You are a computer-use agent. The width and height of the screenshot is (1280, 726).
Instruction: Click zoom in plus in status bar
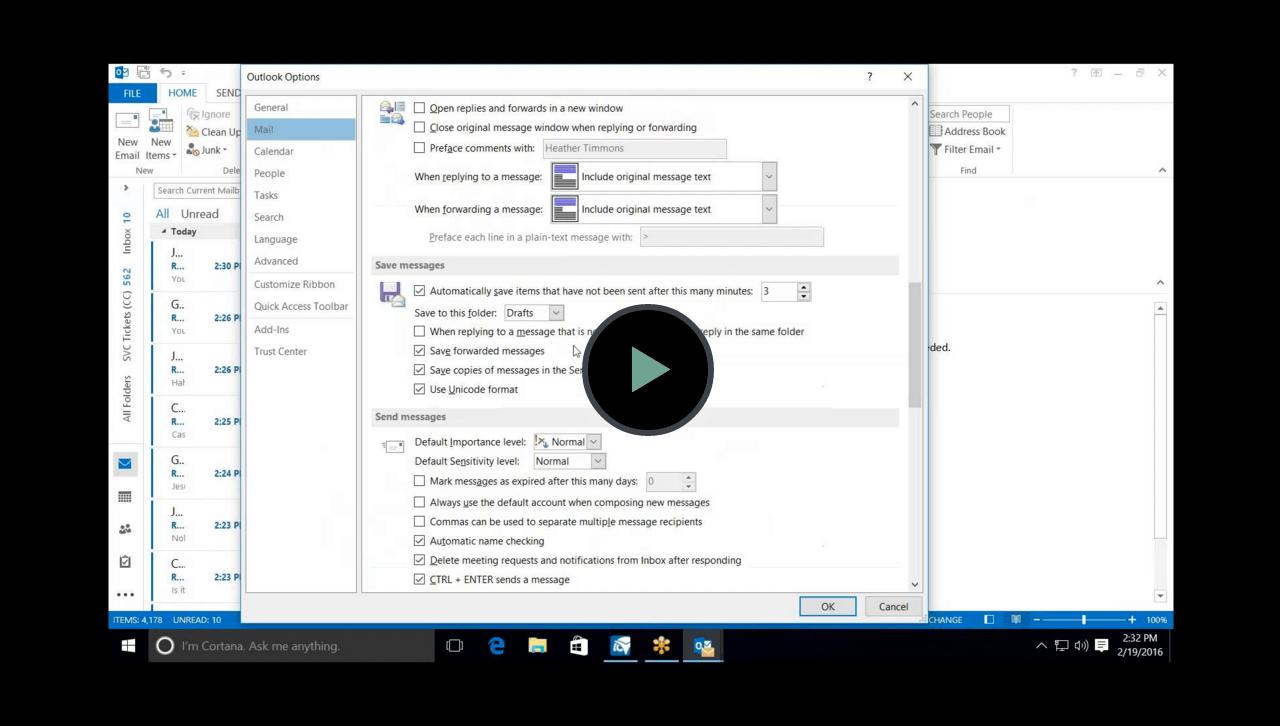(x=1132, y=620)
